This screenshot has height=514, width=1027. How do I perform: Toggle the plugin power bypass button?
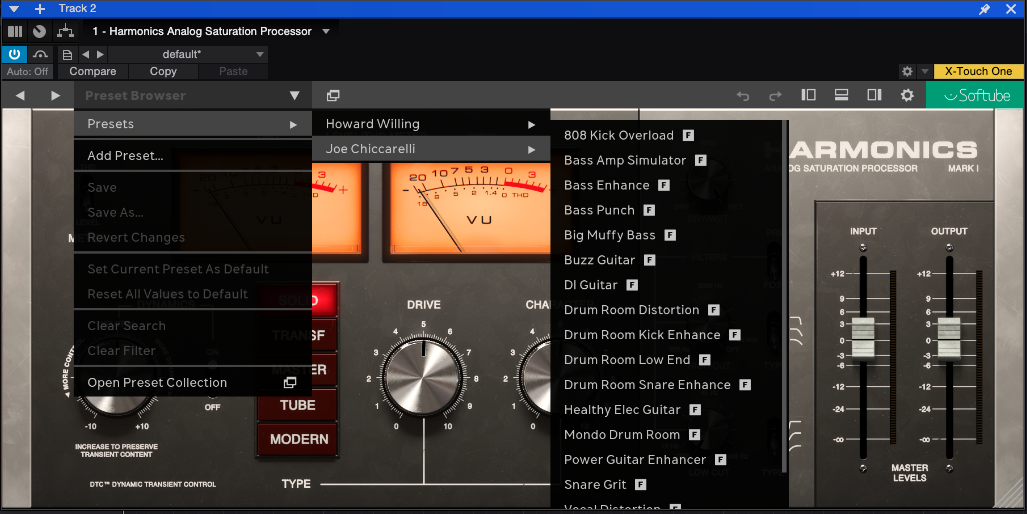pyautogui.click(x=14, y=54)
